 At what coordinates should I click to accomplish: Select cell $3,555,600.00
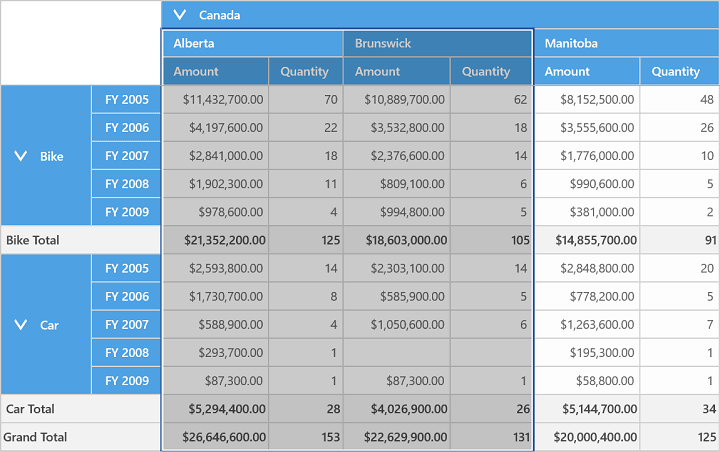coord(586,128)
